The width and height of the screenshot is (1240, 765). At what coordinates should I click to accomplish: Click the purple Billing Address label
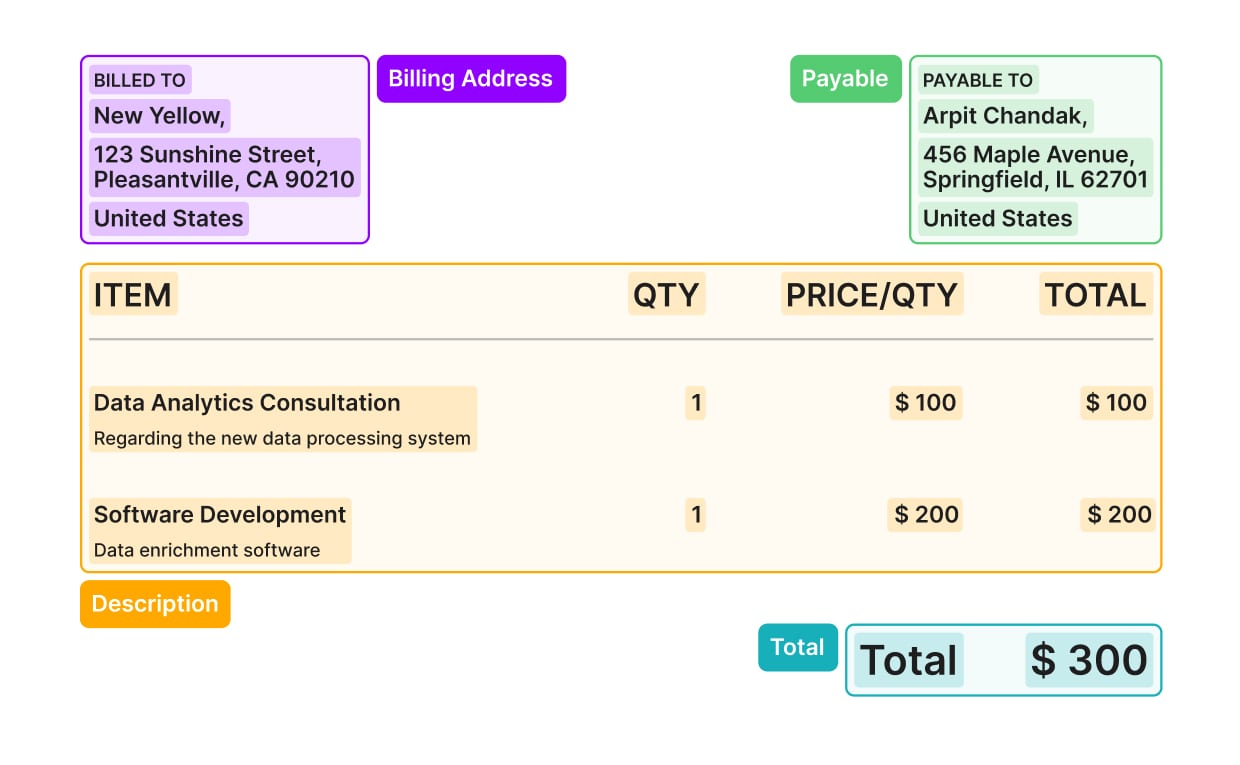coord(471,79)
